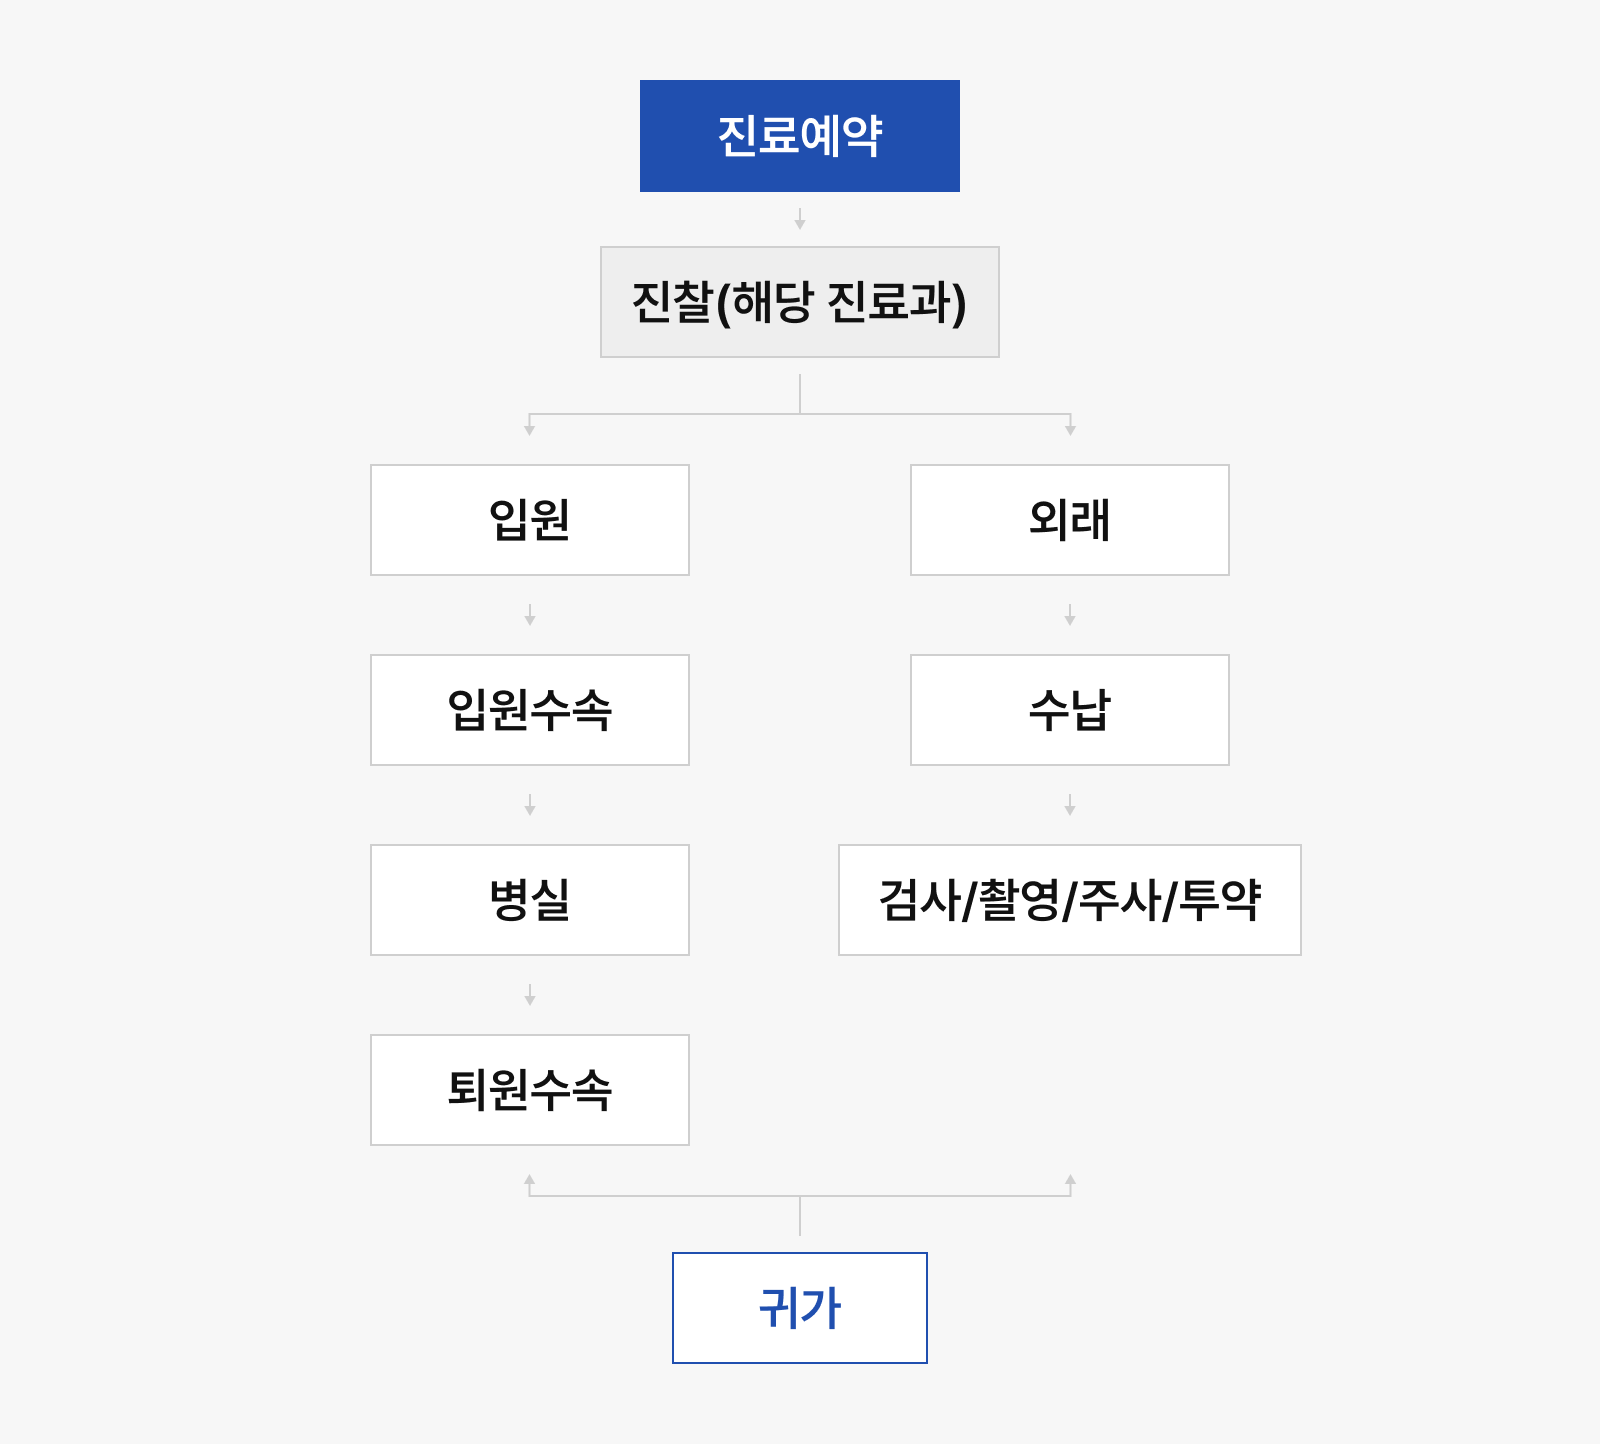Click the arrow pointing down to 외래
This screenshot has height=1444, width=1600.
coord(1070,426)
